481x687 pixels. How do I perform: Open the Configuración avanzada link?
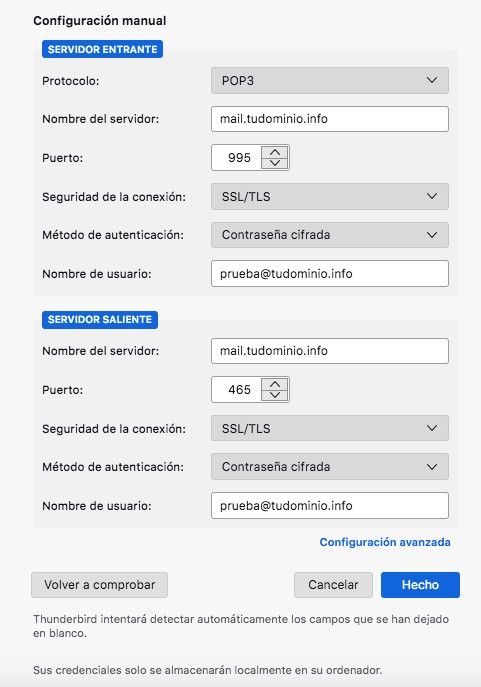click(385, 542)
